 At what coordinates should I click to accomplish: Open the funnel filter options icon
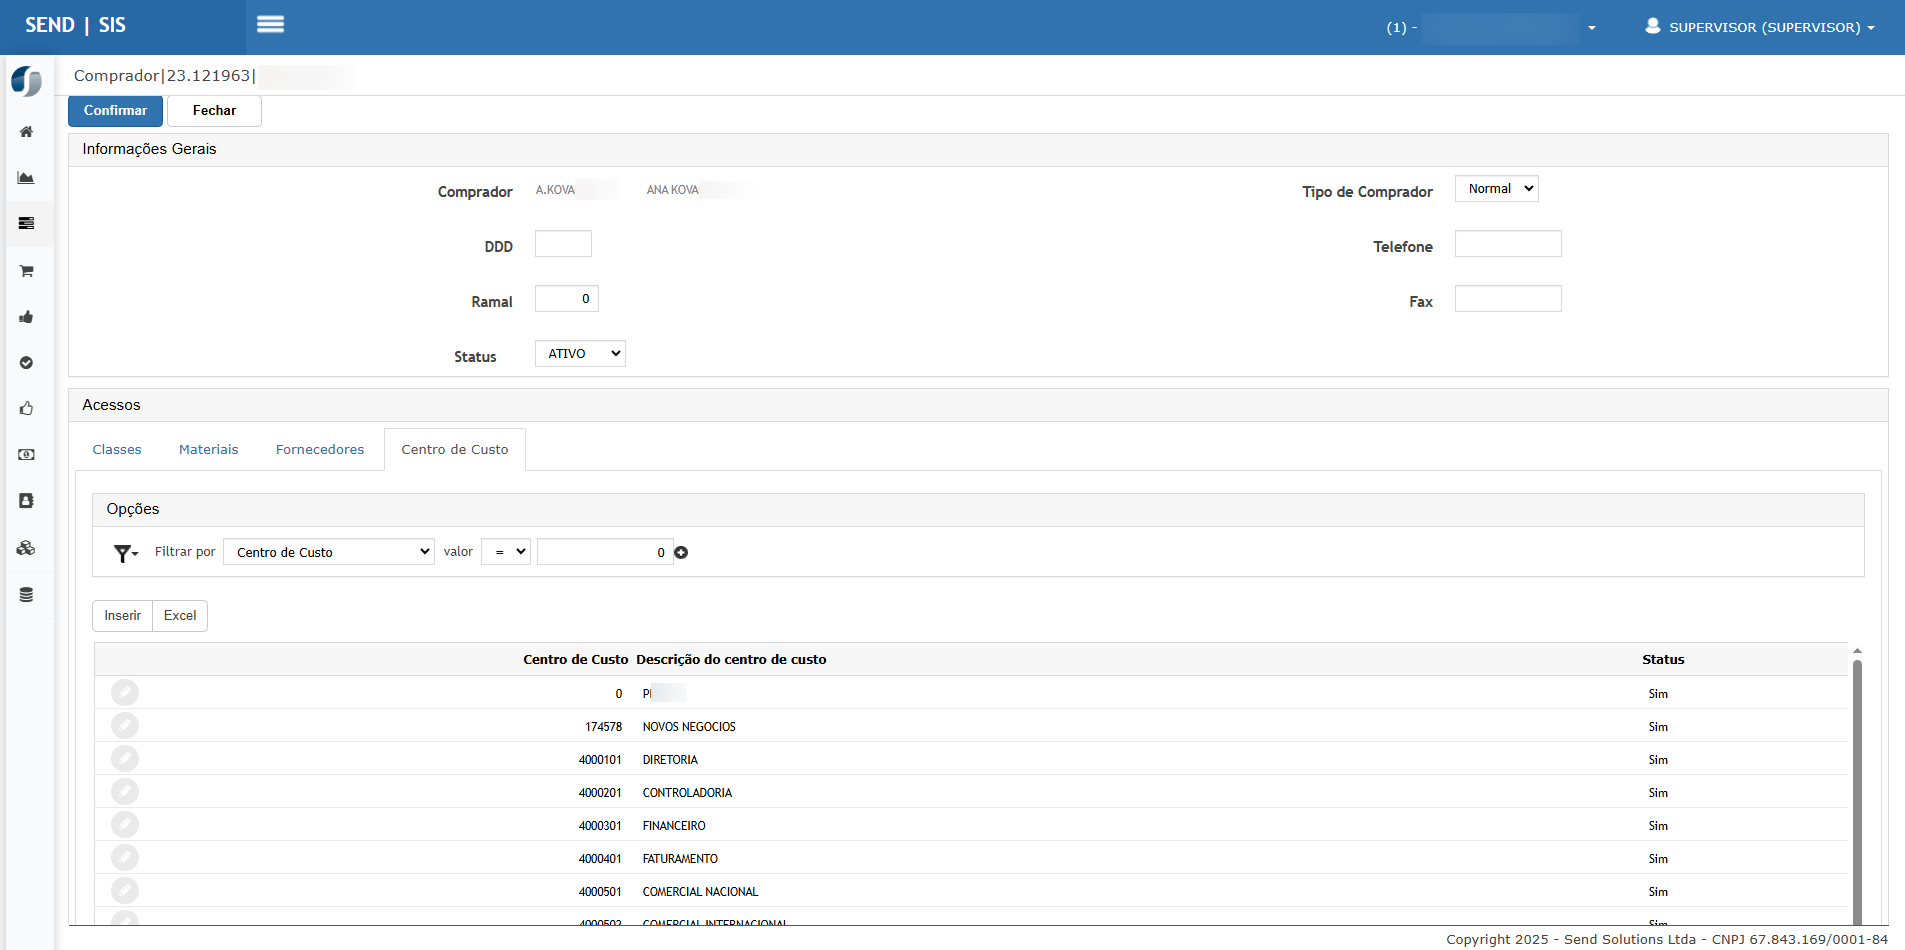(125, 553)
